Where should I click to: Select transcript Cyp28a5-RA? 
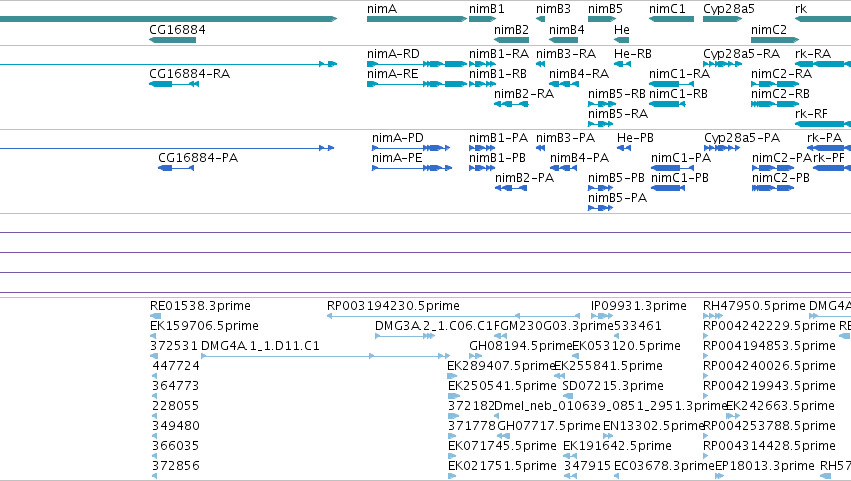point(722,64)
